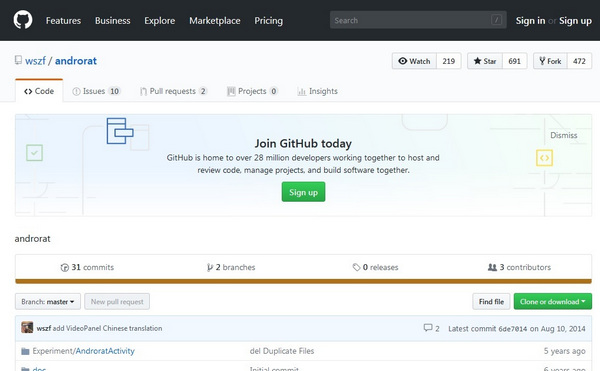View the 0 releases page
Image resolution: width=600 pixels, height=371 pixels.
click(x=375, y=267)
